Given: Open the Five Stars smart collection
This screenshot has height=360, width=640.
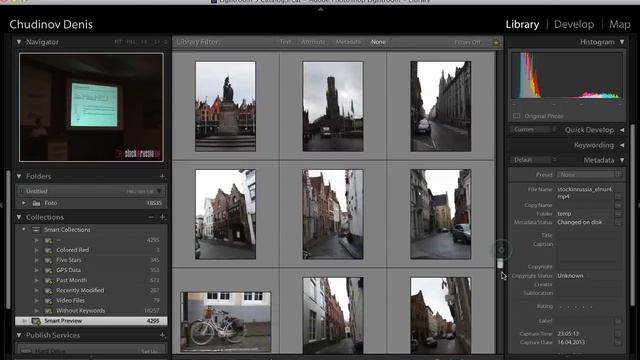Looking at the screenshot, I should click(x=69, y=260).
